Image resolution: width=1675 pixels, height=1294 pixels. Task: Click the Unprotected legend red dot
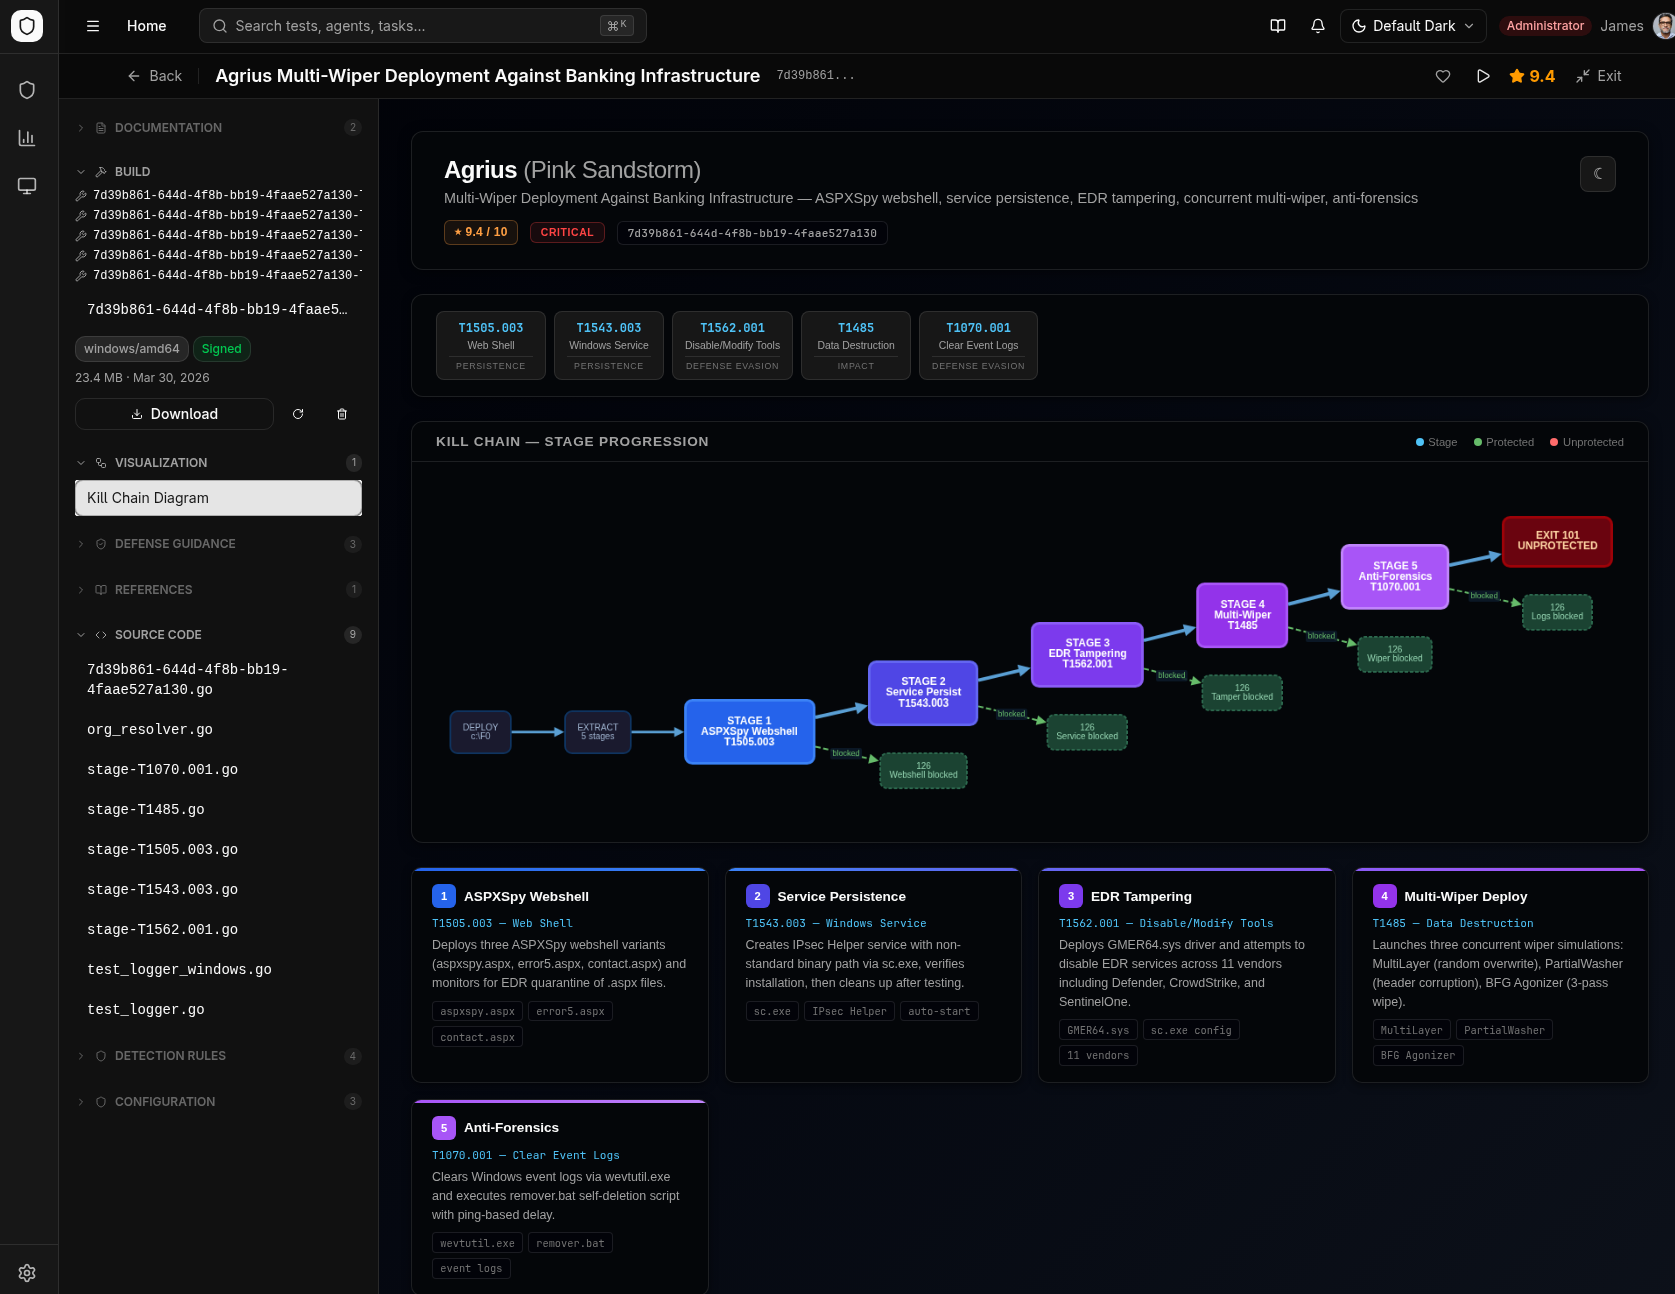tap(1554, 442)
